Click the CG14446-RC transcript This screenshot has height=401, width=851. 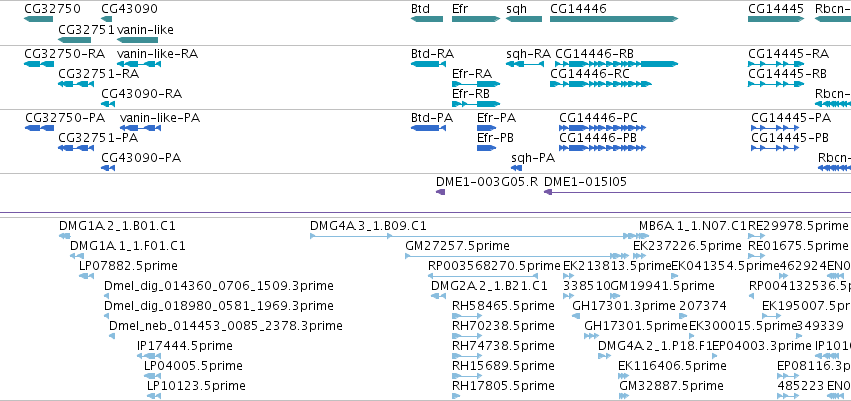(600, 84)
